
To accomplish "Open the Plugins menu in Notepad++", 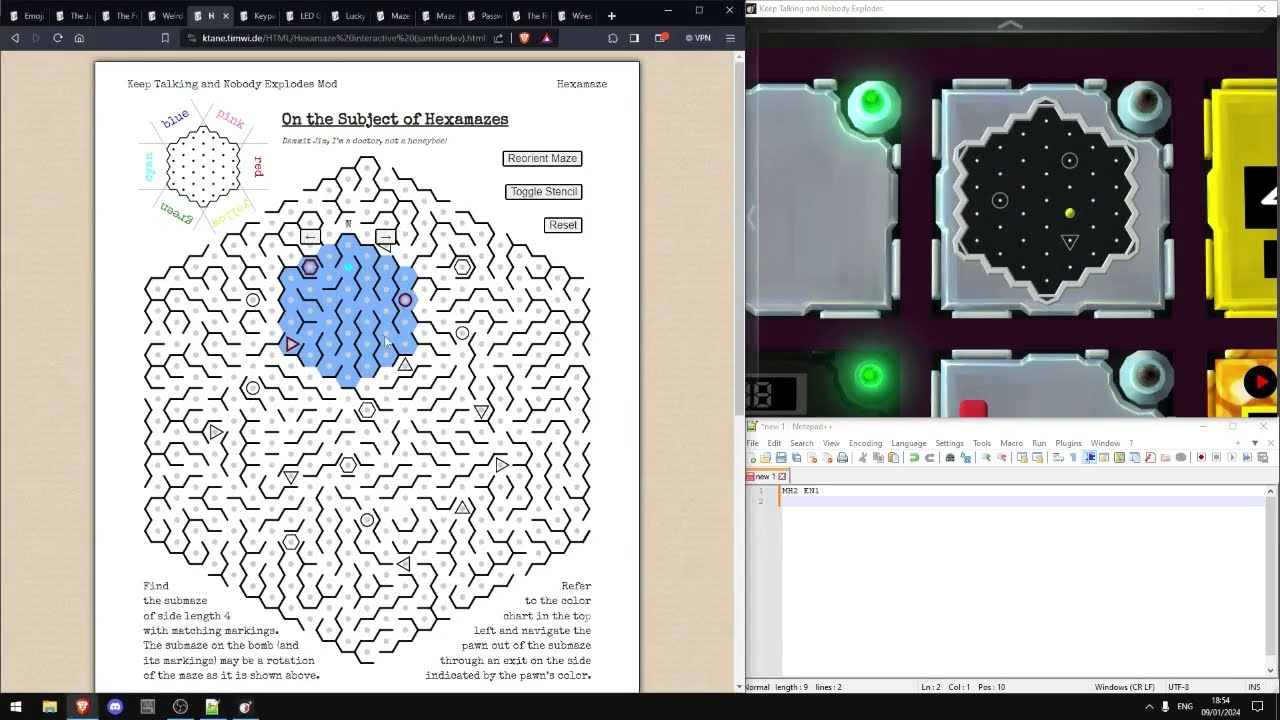I will [1068, 443].
